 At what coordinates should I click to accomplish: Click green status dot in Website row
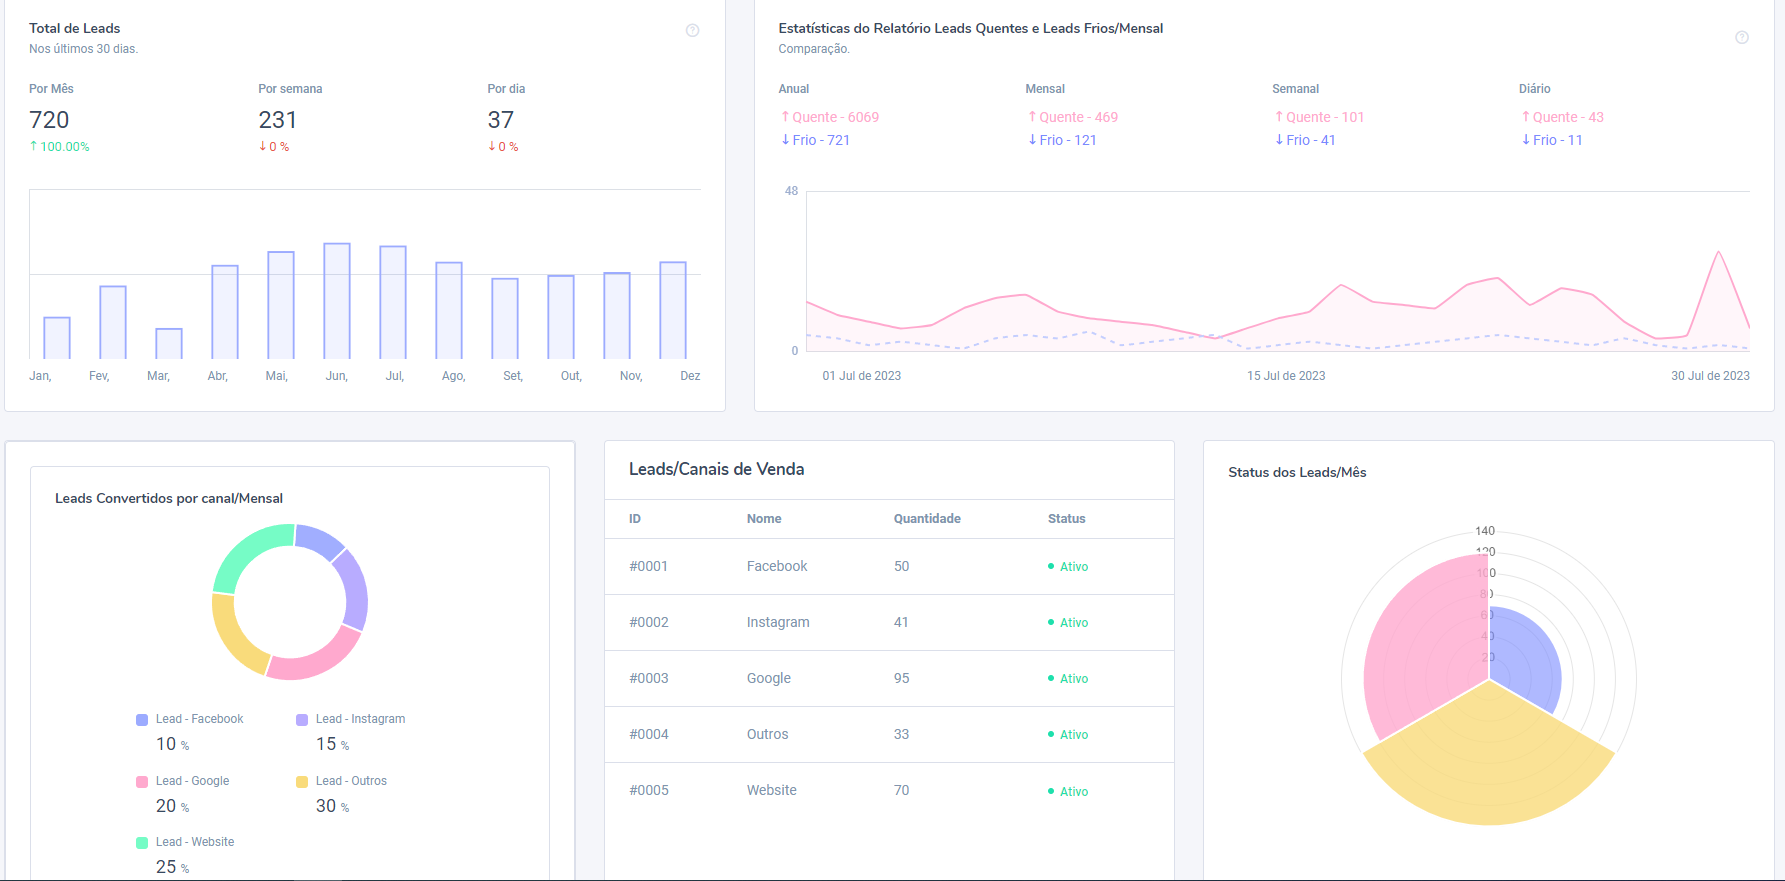tap(1050, 791)
